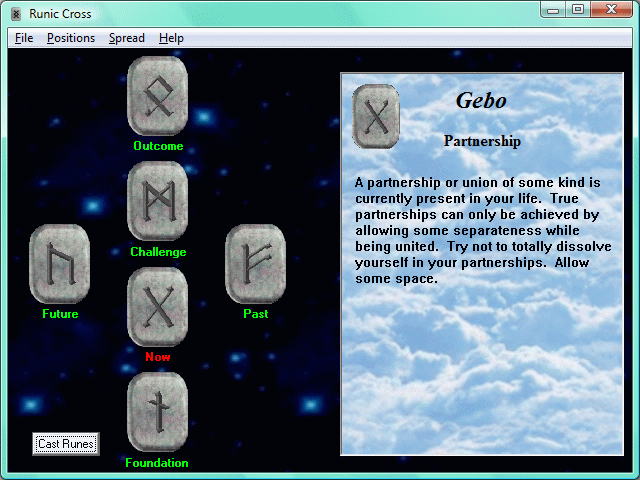Click the green Outcome label

pyautogui.click(x=158, y=146)
